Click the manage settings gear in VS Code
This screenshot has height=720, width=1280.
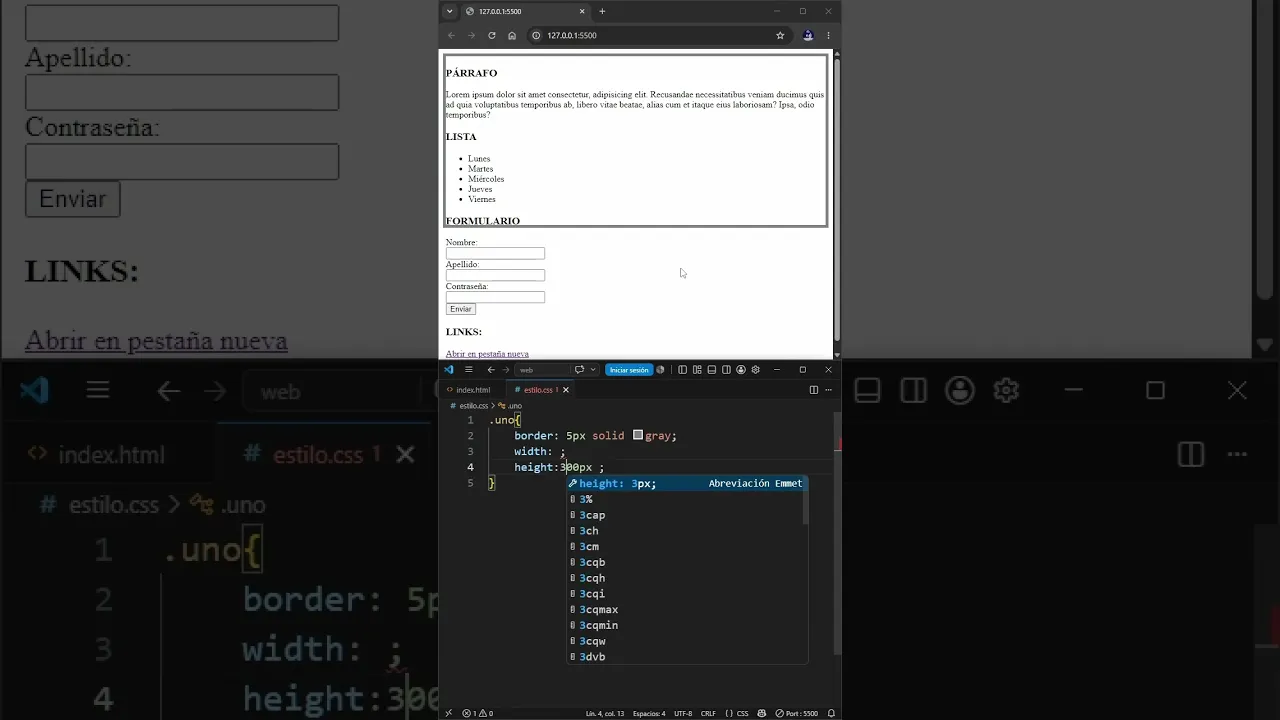tap(755, 370)
